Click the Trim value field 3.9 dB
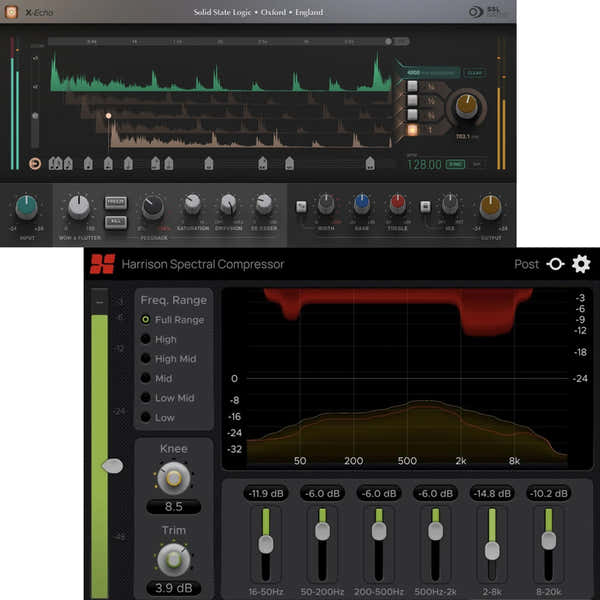Viewport: 600px width, 600px height. point(174,588)
